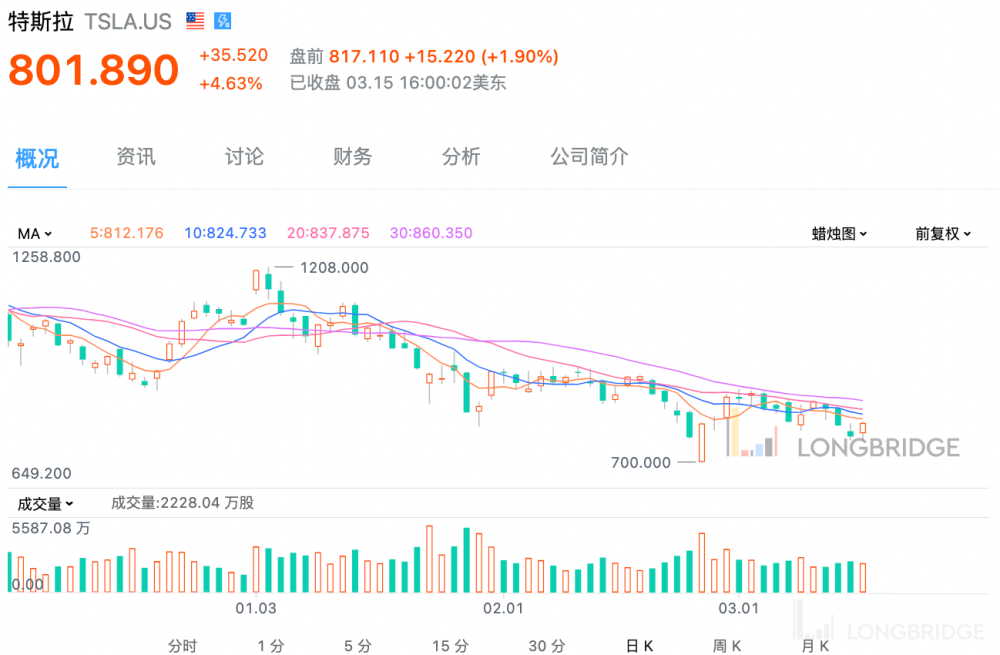Viewport: 1000px width, 655px height.
Task: Select the 分析 tab
Action: [x=461, y=156]
